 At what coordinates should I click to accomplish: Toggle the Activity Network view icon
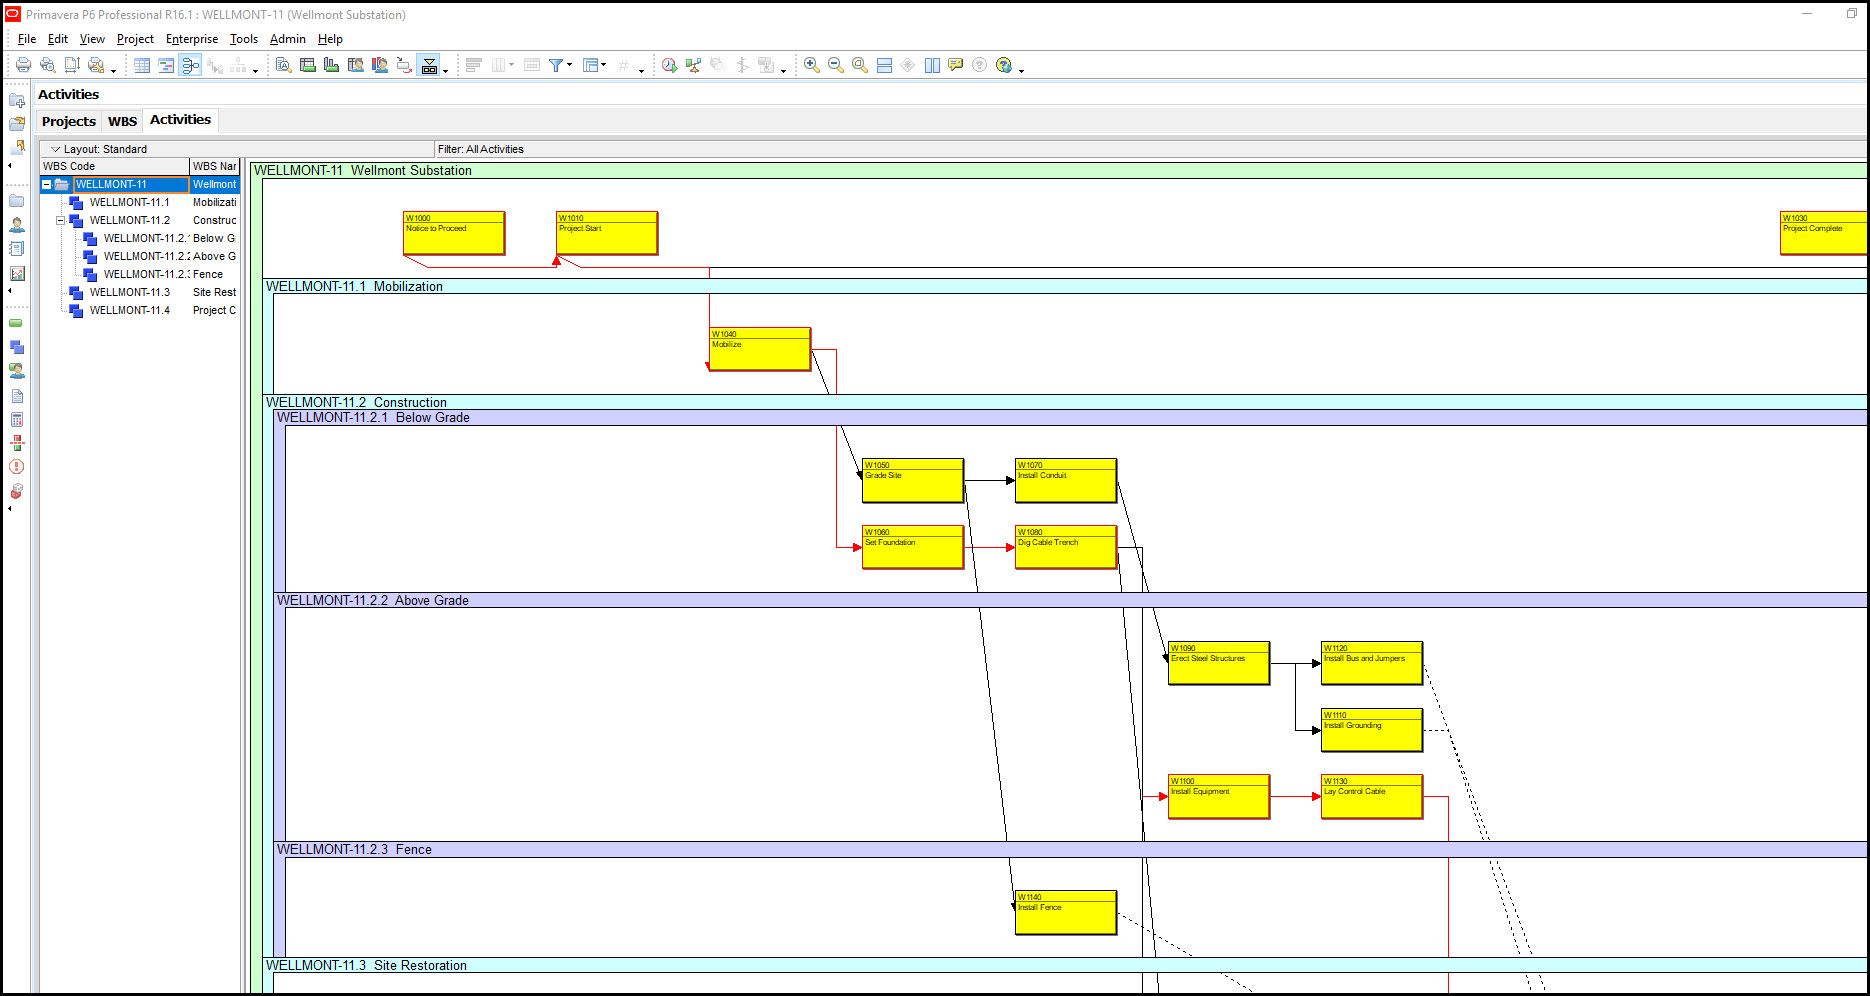tap(190, 65)
